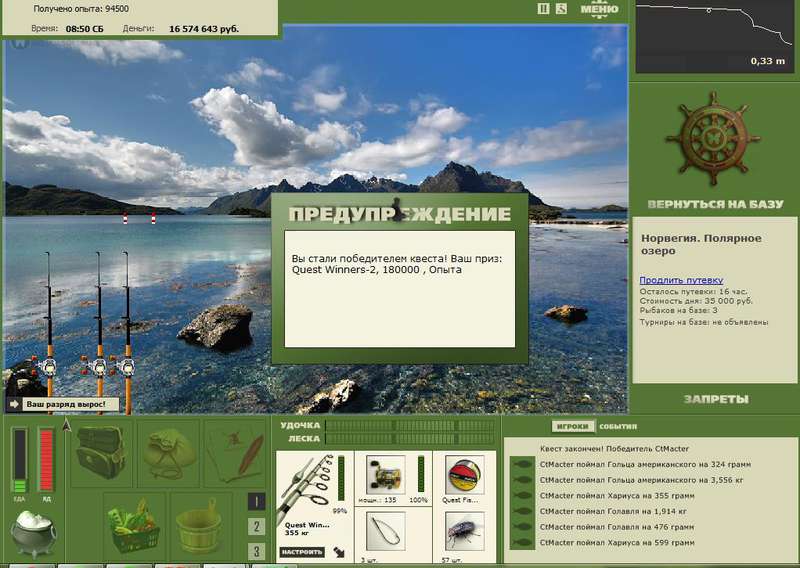Open the wooden bucket for groundbait
This screenshot has width=800, height=568.
199,526
